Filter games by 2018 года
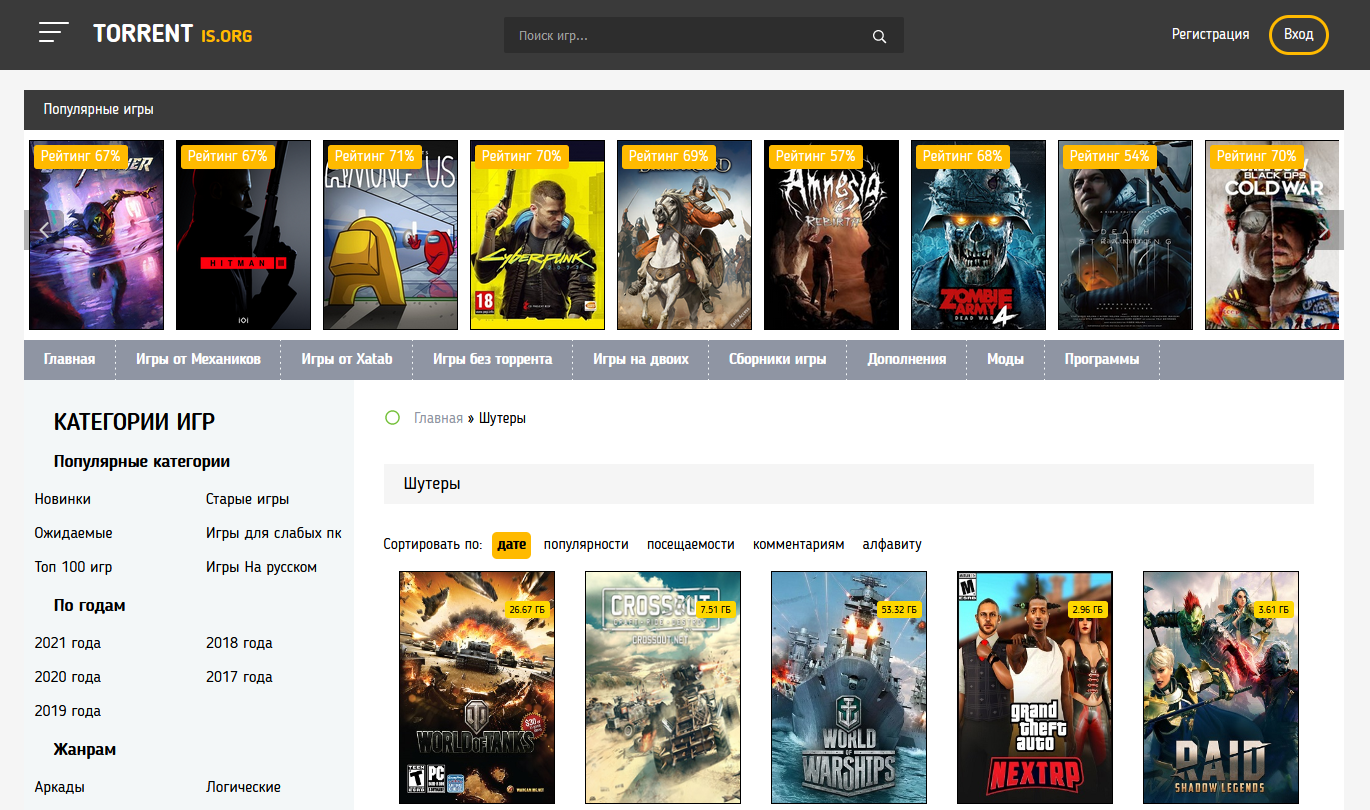This screenshot has height=810, width=1370. coord(239,643)
